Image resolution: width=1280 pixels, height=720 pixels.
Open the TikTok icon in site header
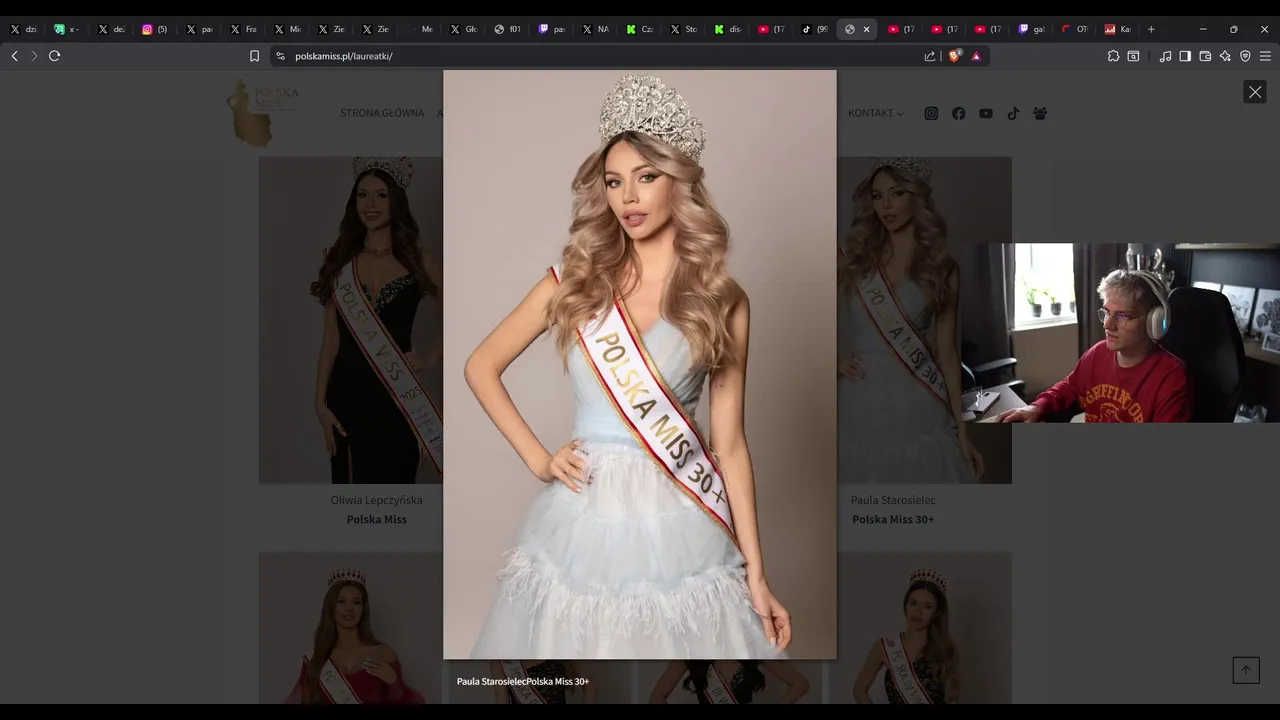pyautogui.click(x=1013, y=113)
